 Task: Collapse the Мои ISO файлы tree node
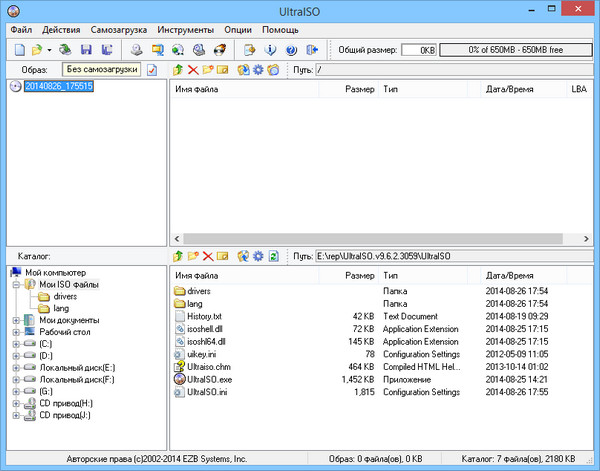point(16,284)
